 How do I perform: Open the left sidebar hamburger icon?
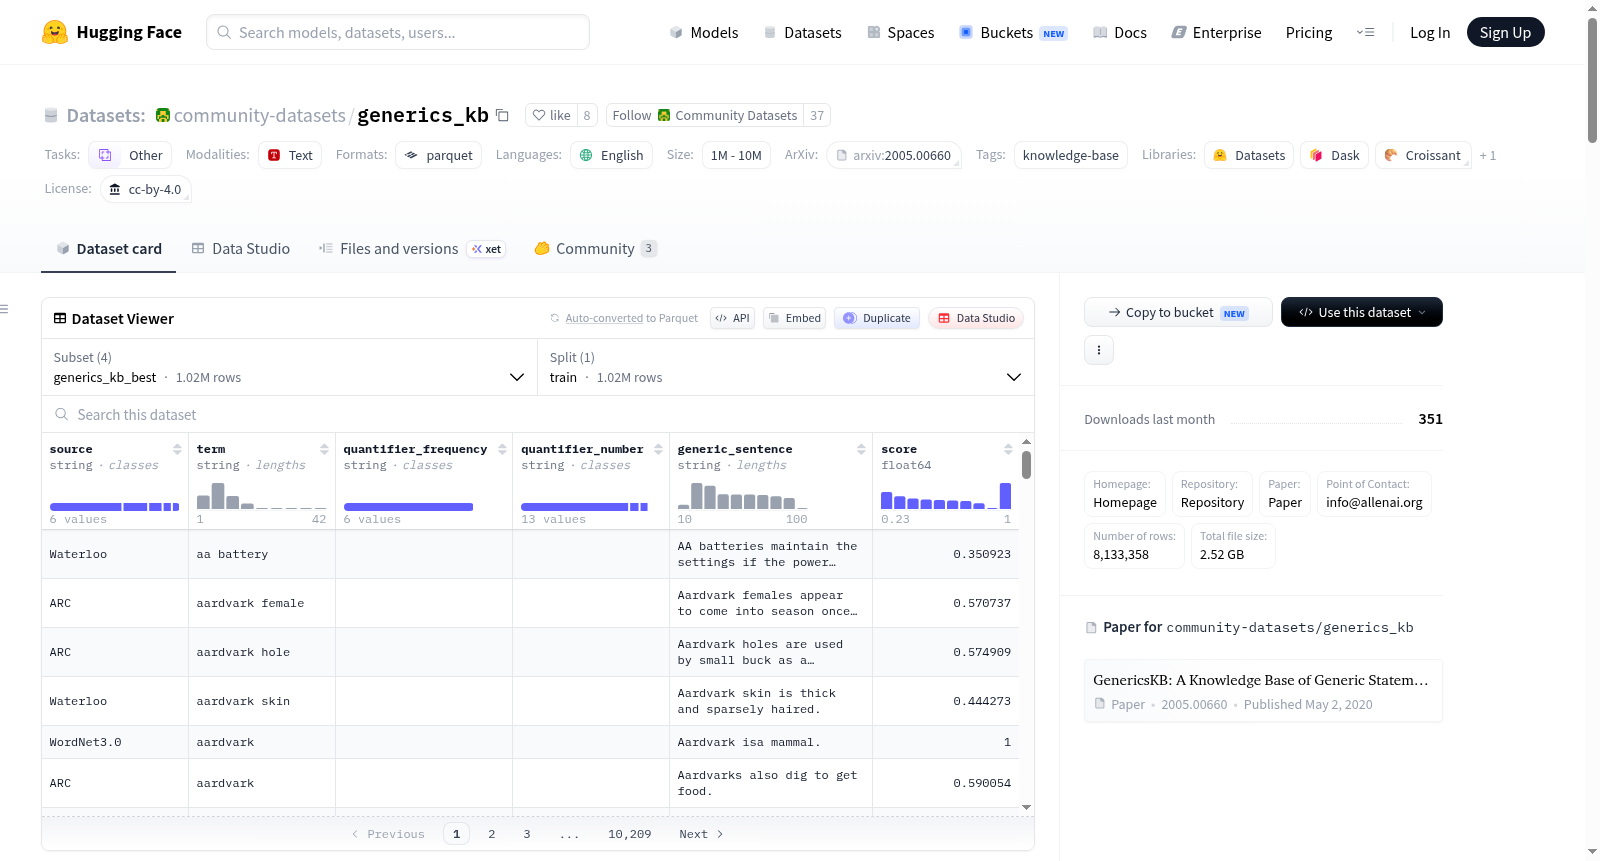click(4, 309)
